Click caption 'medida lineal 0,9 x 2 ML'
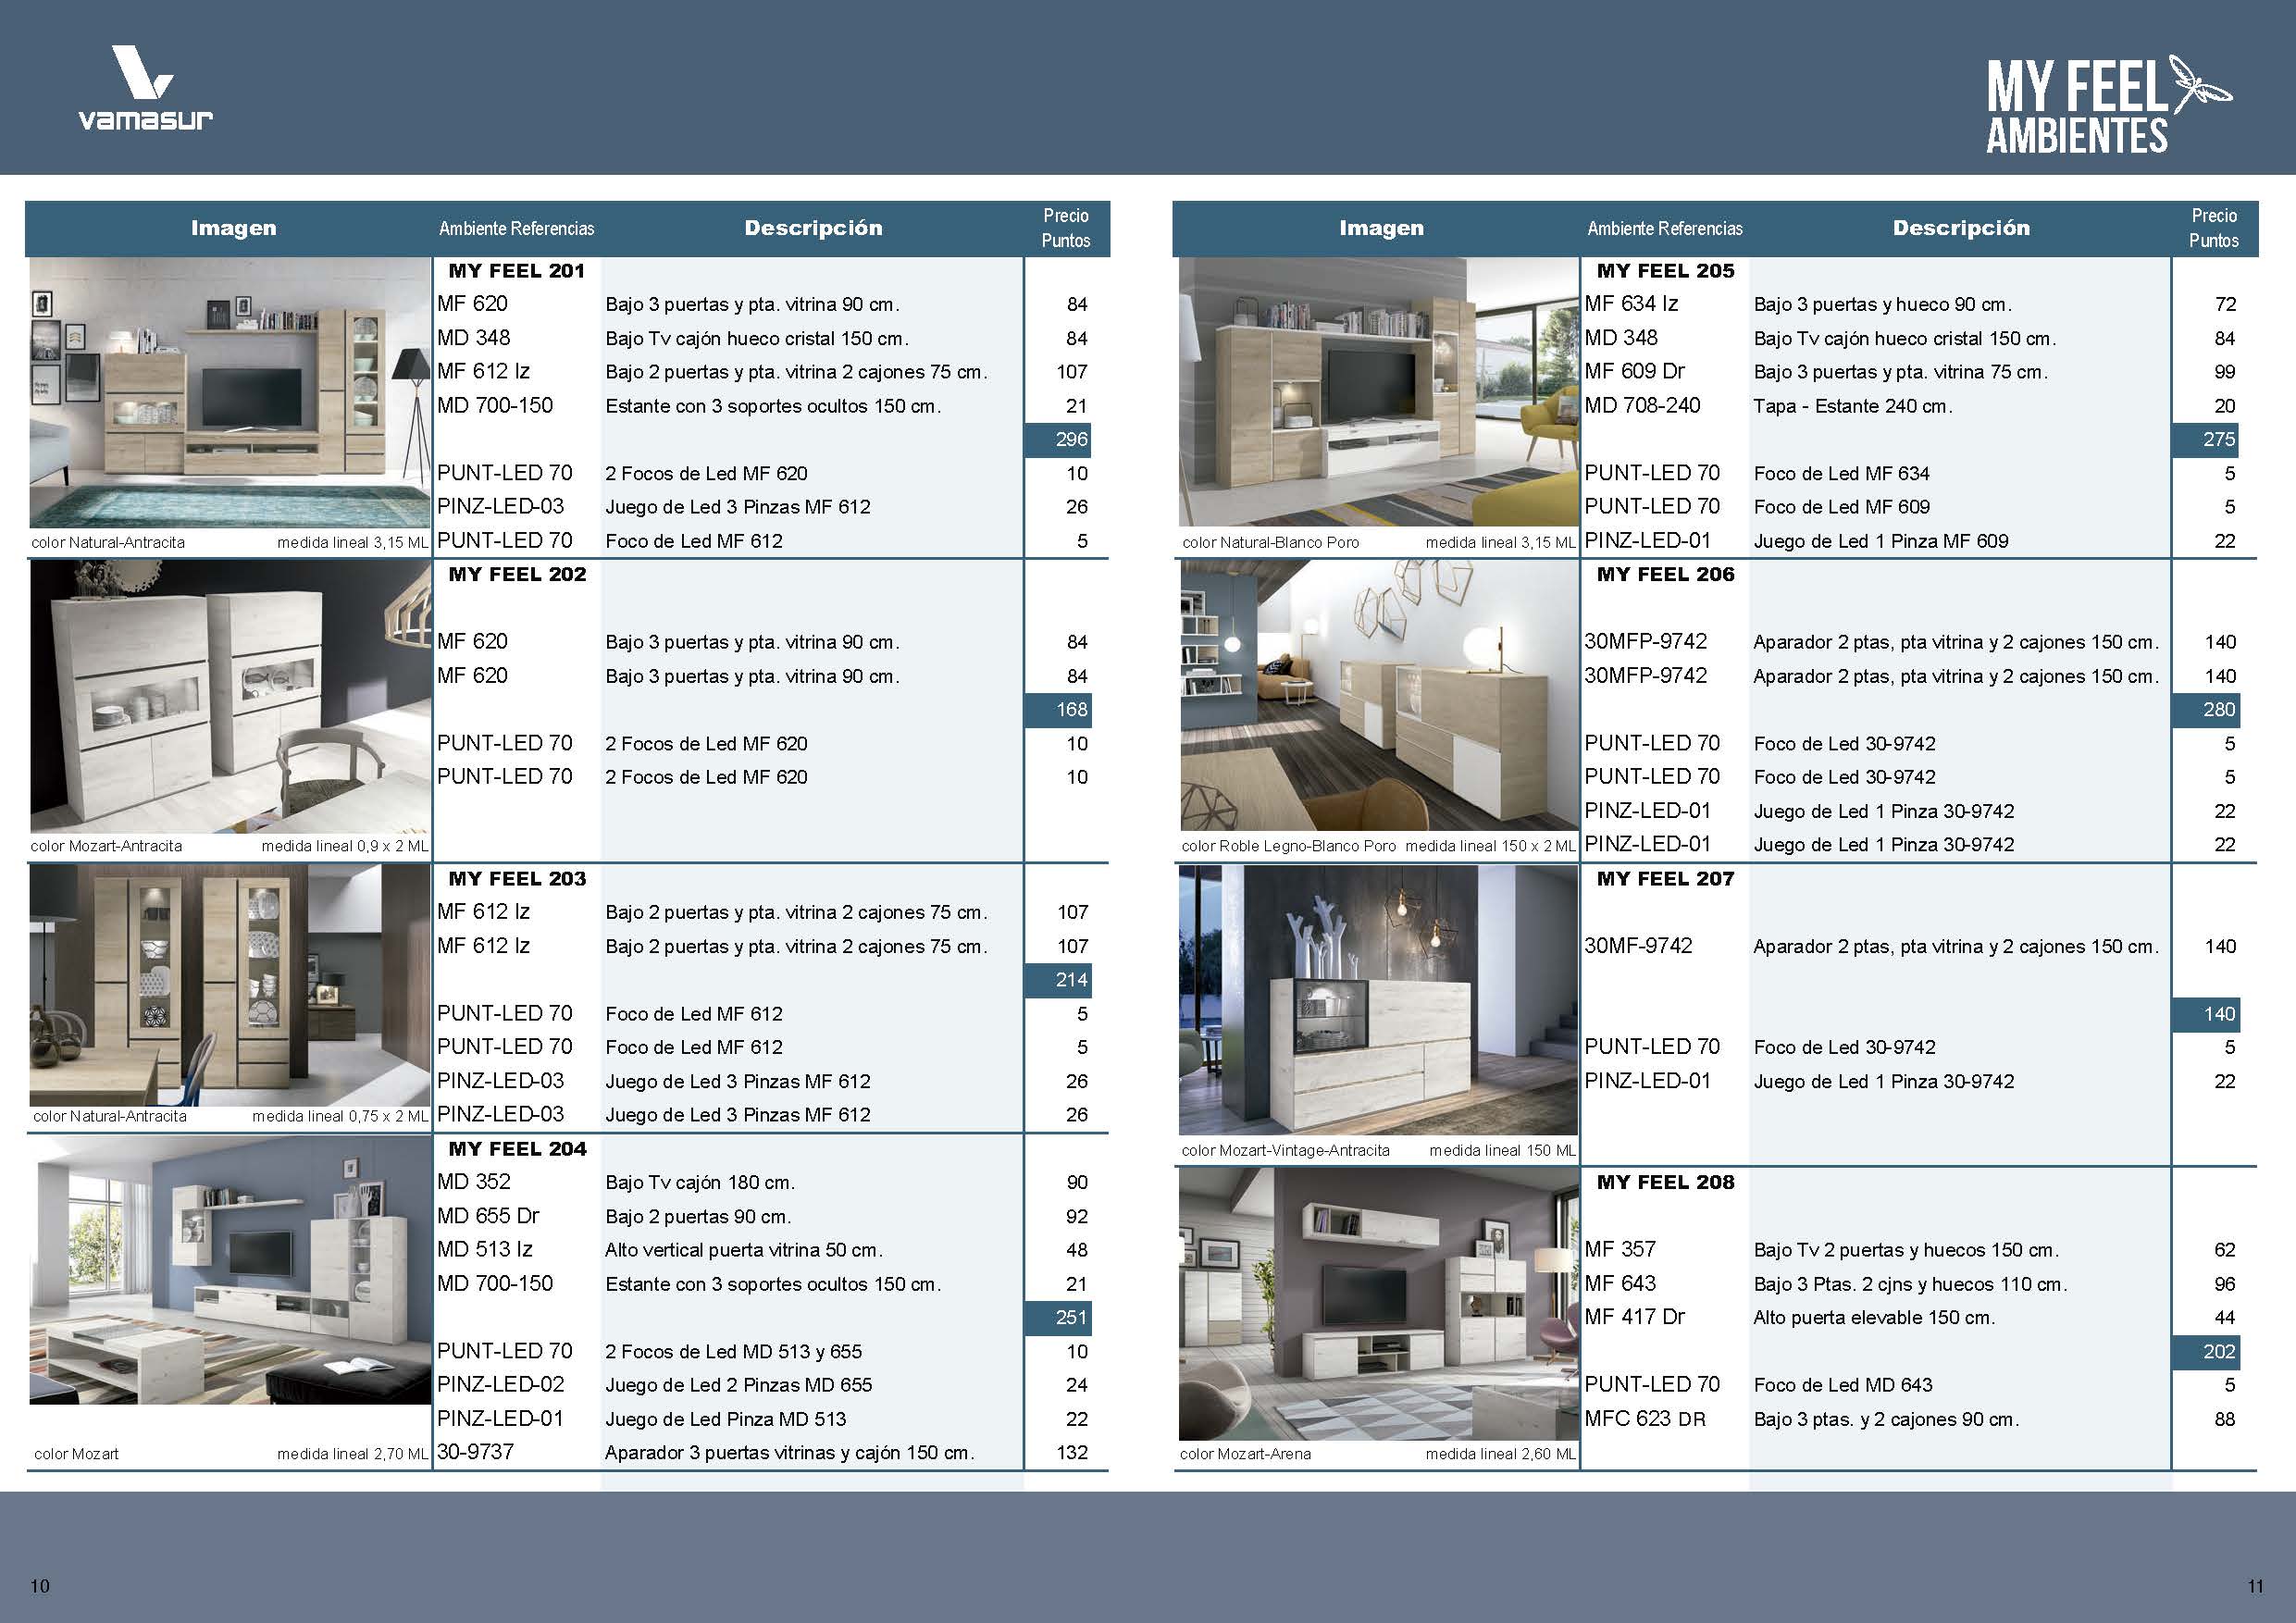This screenshot has height=1623, width=2296. coord(345,846)
